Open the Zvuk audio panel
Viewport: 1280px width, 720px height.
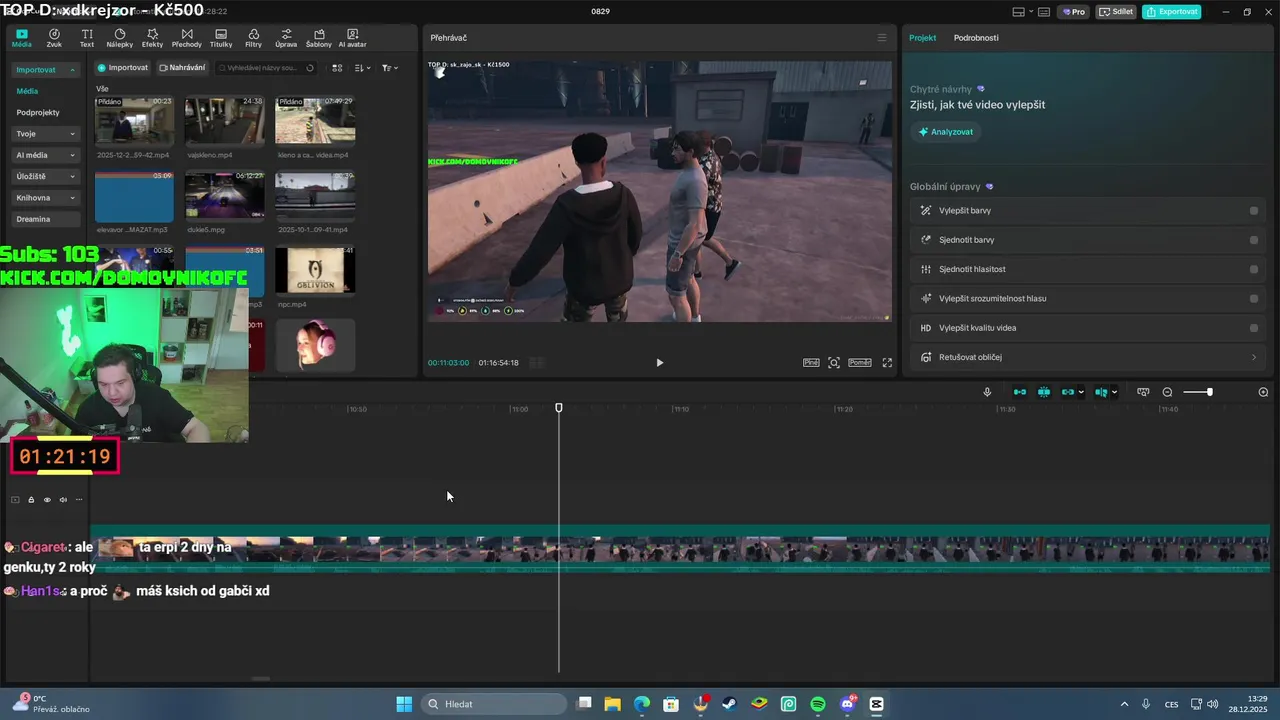[x=54, y=38]
